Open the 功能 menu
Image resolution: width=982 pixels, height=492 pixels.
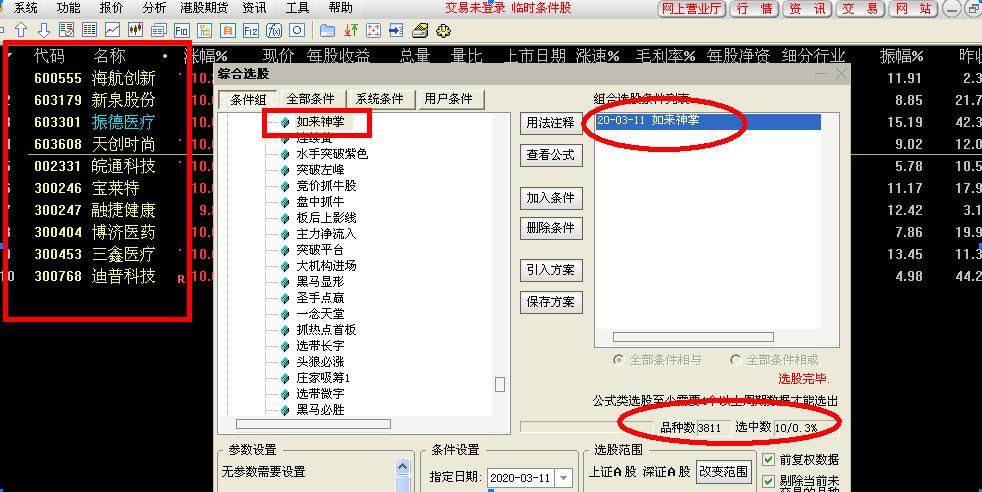coord(68,8)
